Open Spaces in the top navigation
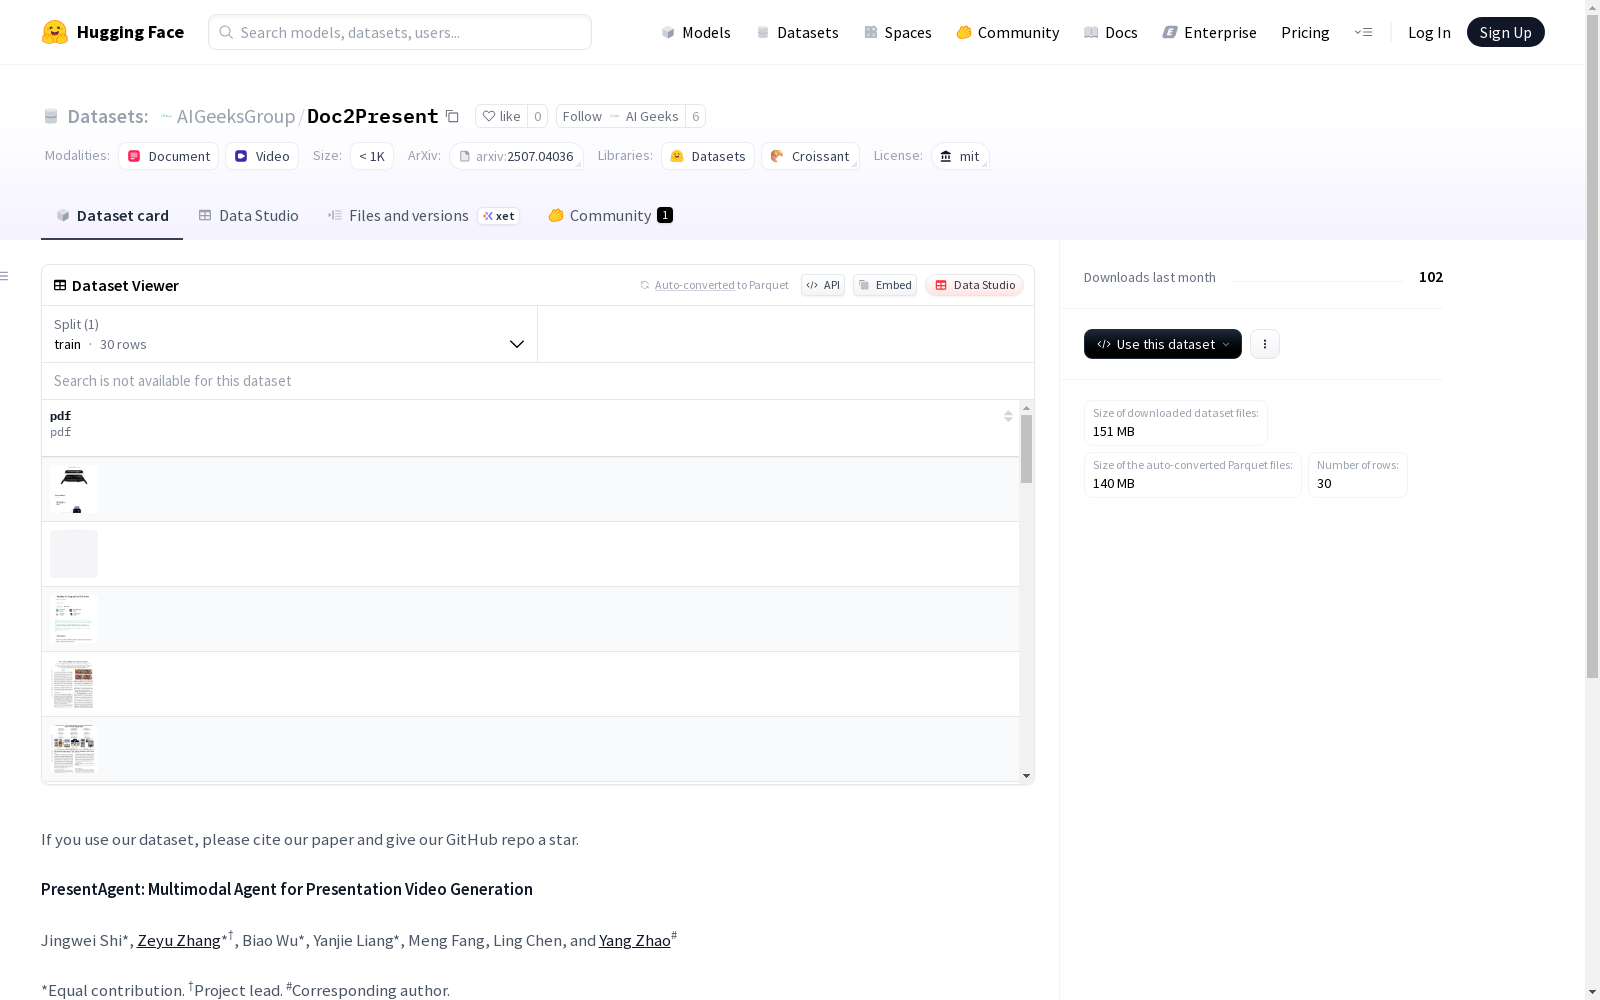Screen dimensions: 1600x1000 click(x=898, y=32)
